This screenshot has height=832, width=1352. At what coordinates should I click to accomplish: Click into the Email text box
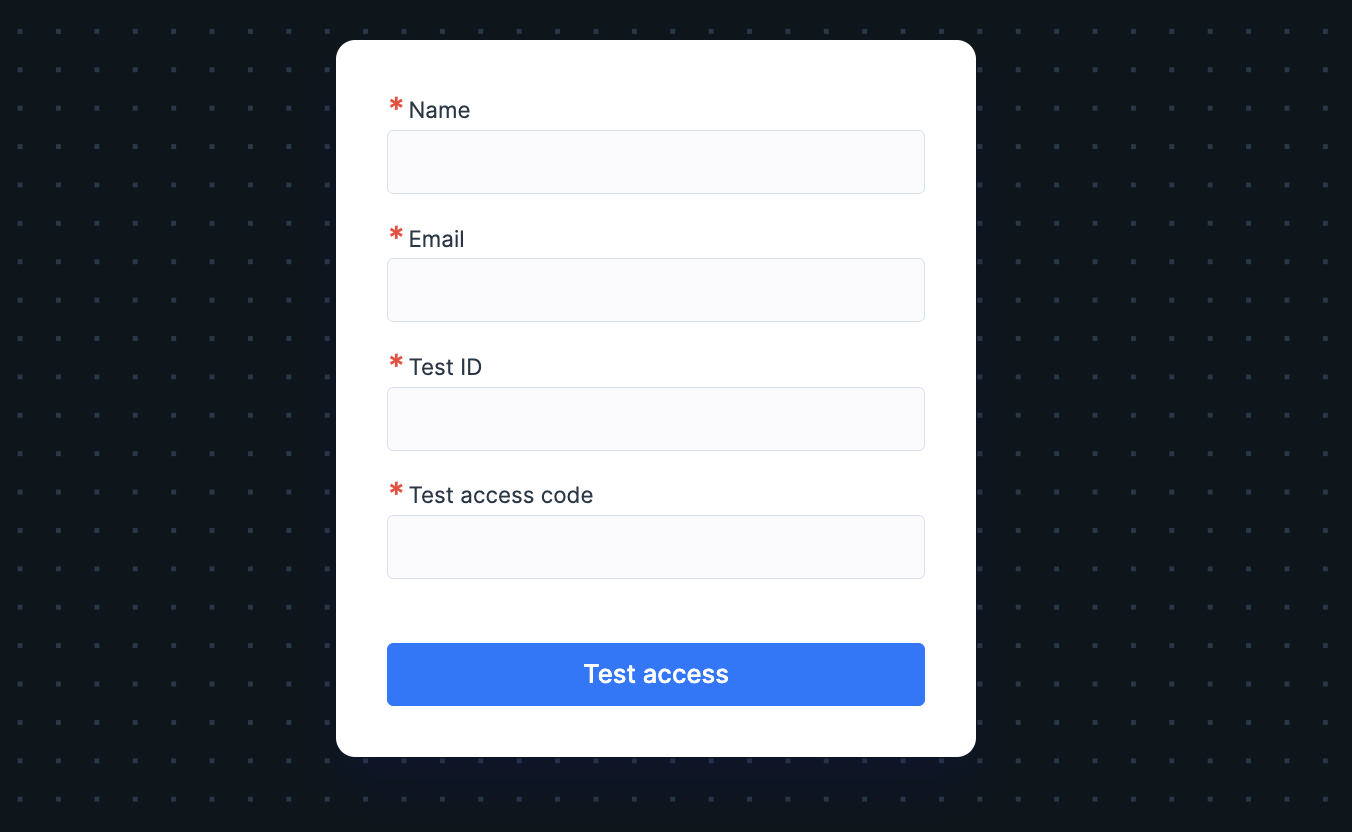(655, 290)
